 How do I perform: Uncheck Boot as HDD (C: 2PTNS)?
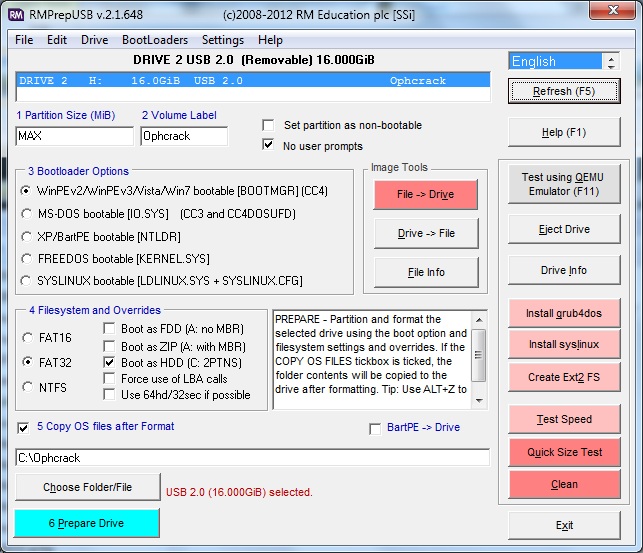click(109, 362)
